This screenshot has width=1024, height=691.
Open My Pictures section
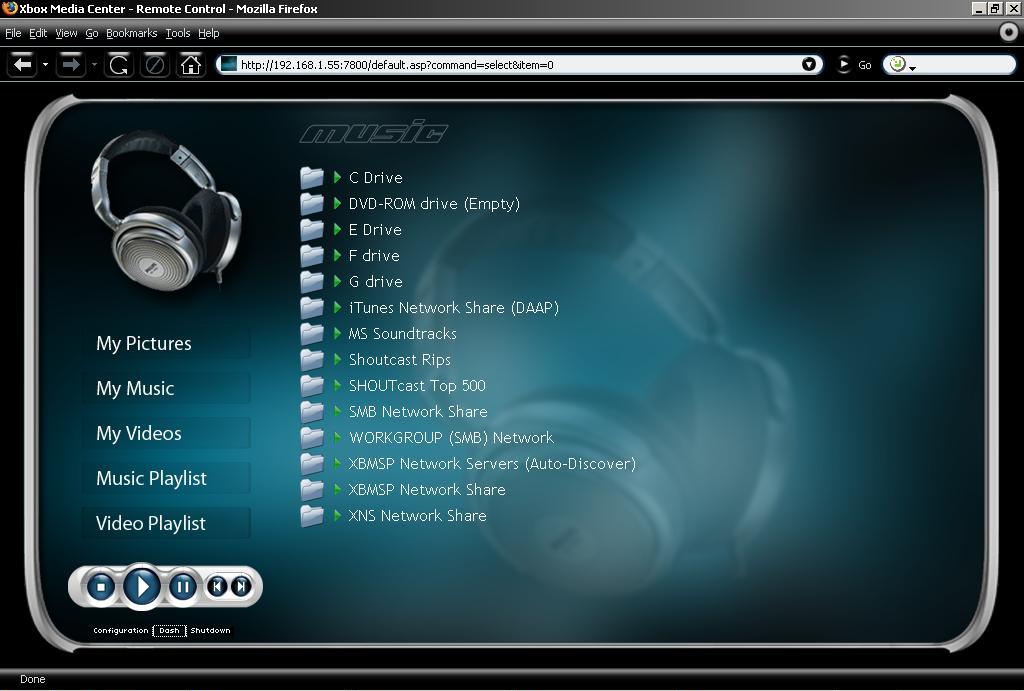tap(167, 343)
